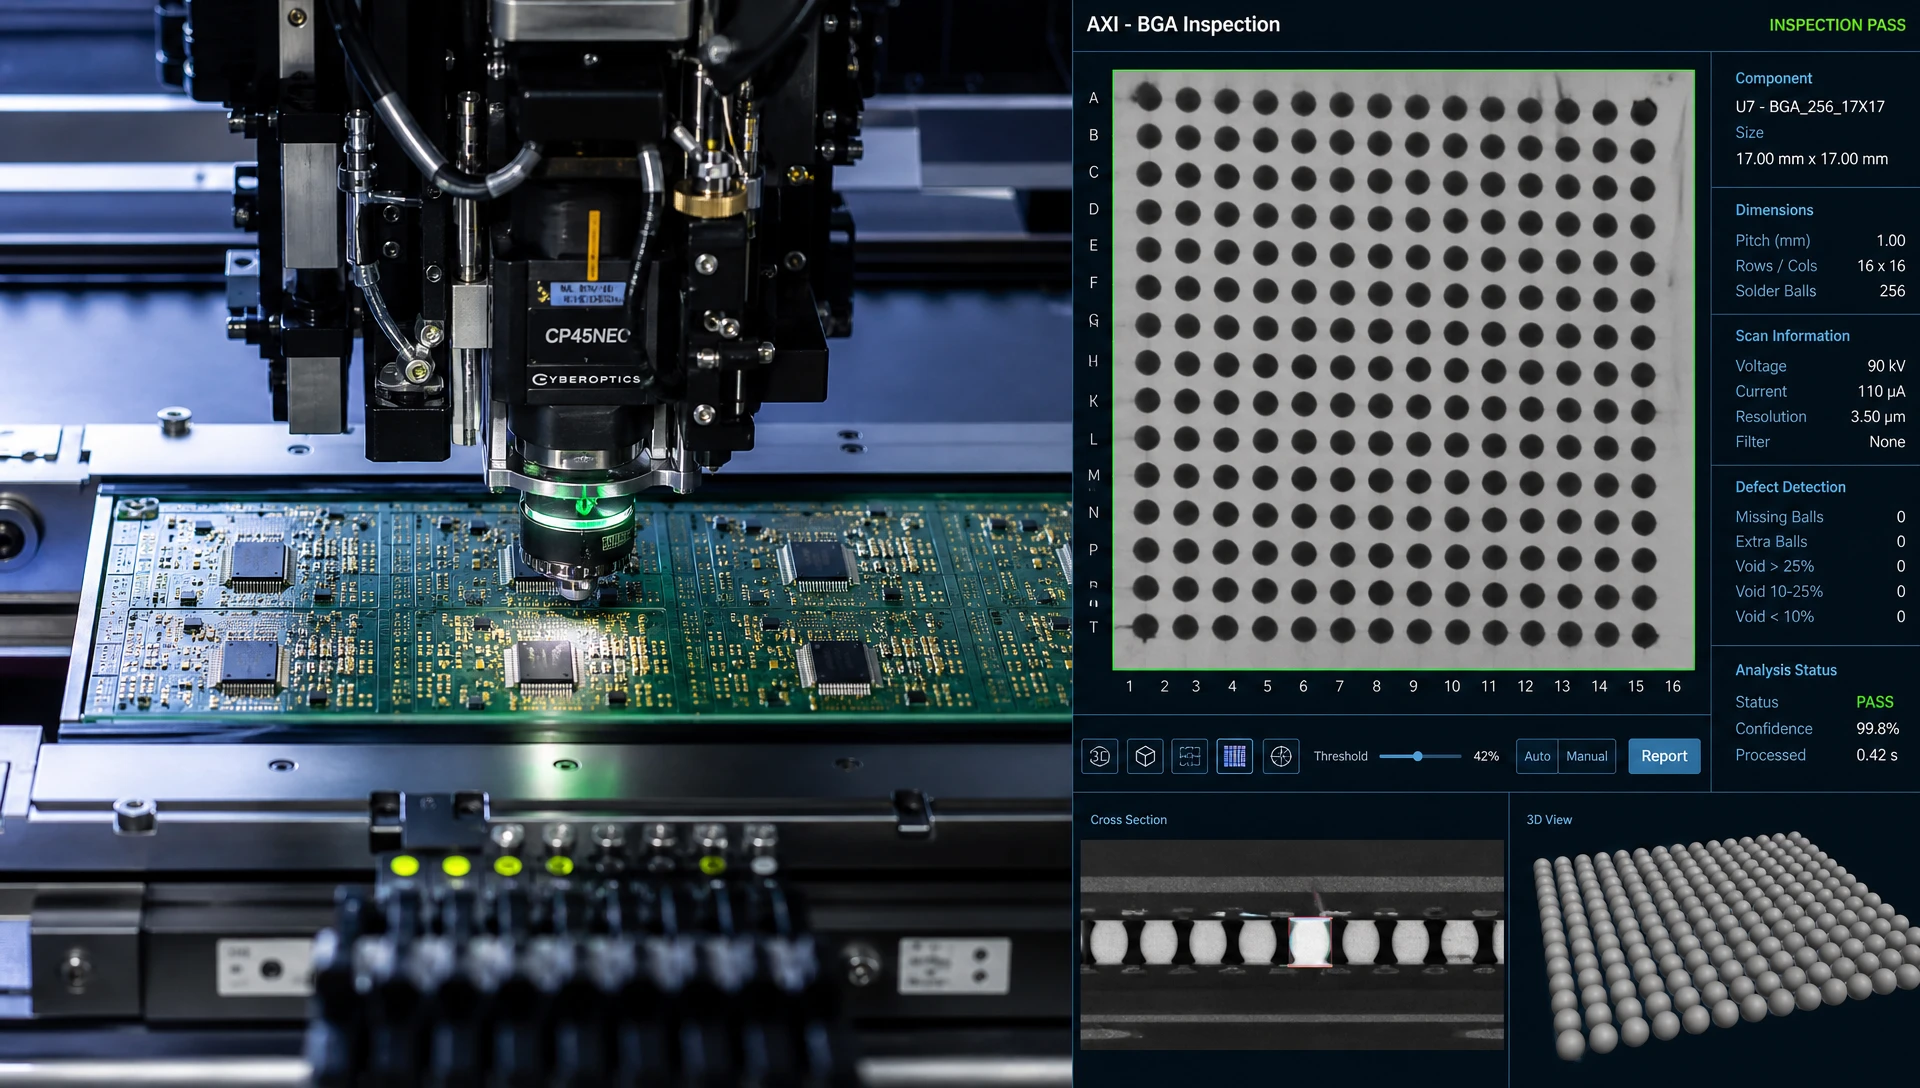1920x1088 pixels.
Task: Click column label 8 under the grid
Action: 1376,686
